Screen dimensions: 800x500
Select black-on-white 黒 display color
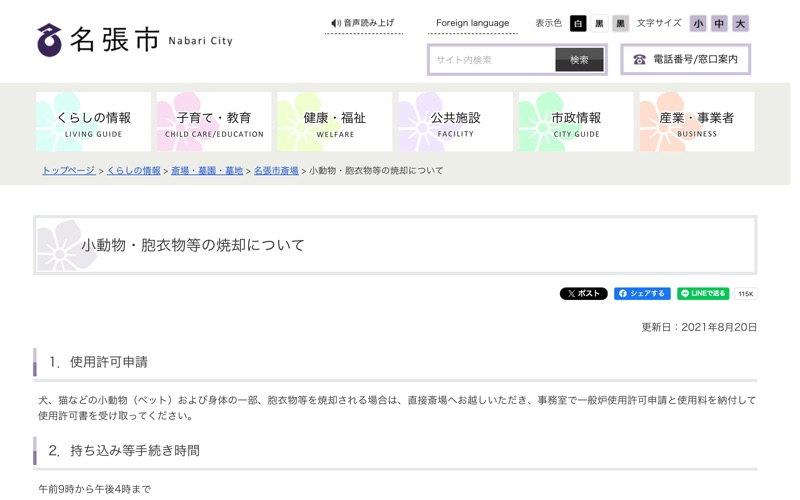(x=599, y=23)
